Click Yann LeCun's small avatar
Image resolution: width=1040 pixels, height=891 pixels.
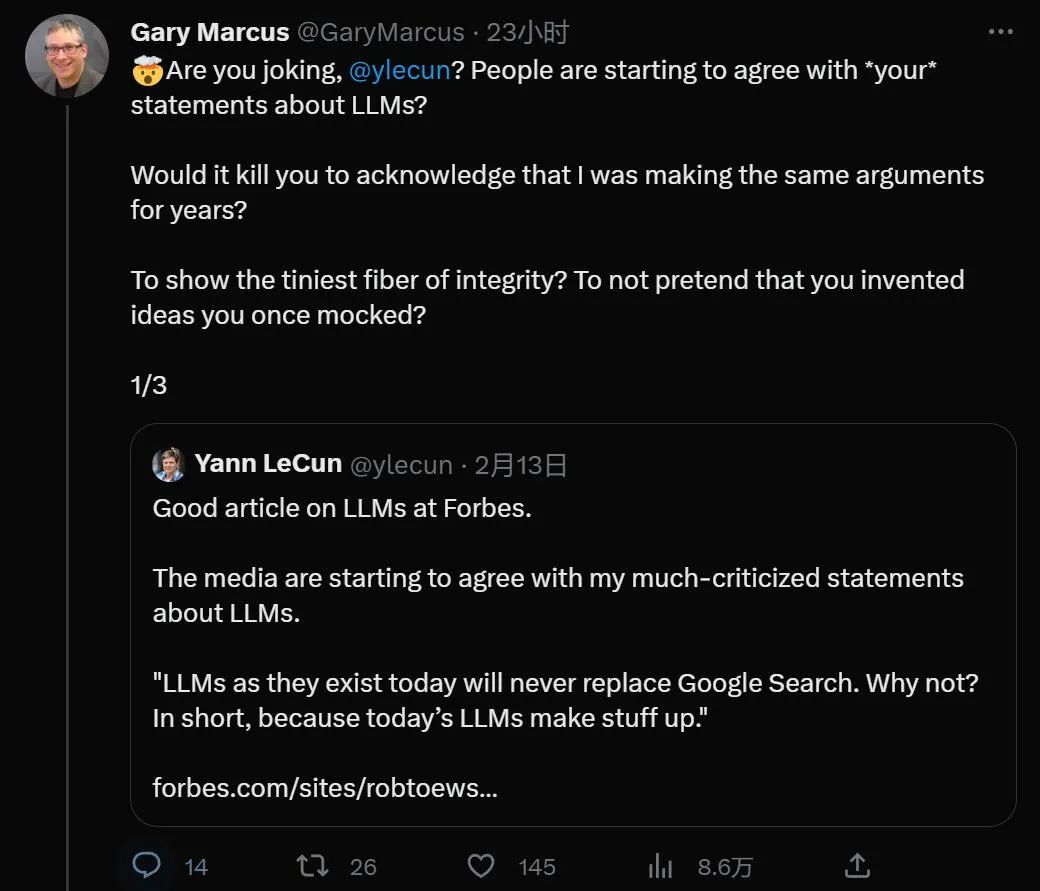pyautogui.click(x=168, y=464)
